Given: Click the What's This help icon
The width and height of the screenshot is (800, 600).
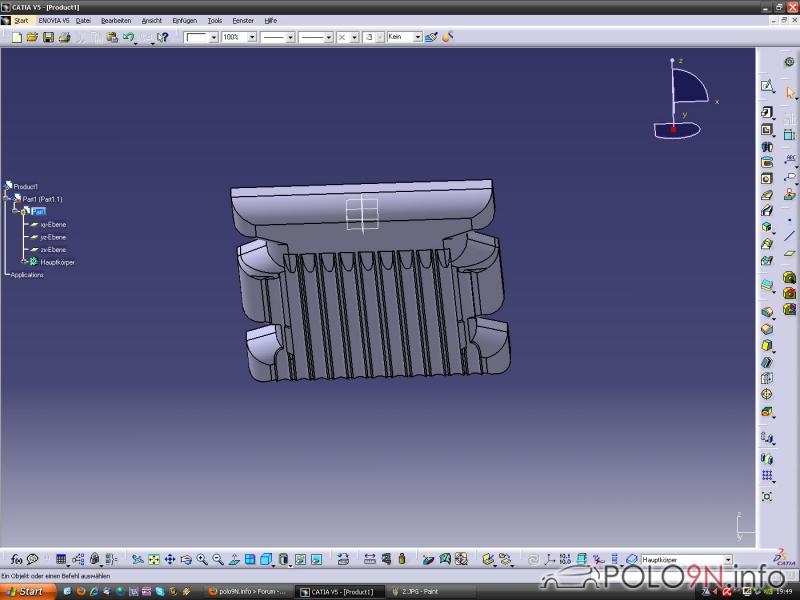Looking at the screenshot, I should click(162, 37).
